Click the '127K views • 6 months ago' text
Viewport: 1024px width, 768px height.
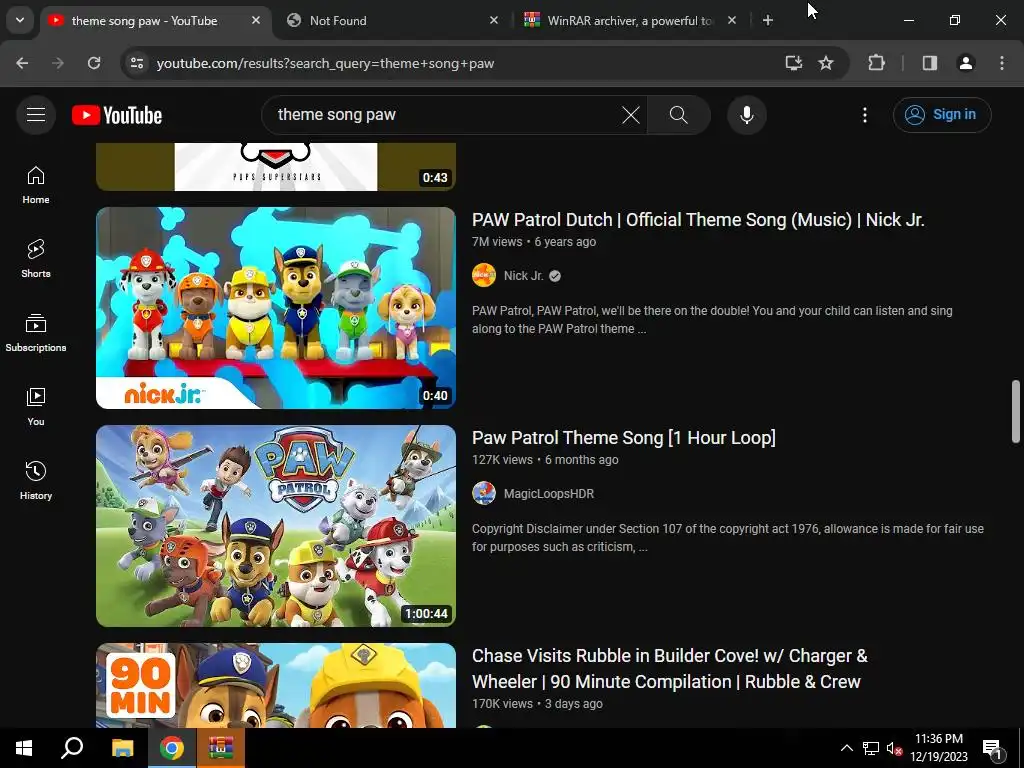pyautogui.click(x=545, y=460)
